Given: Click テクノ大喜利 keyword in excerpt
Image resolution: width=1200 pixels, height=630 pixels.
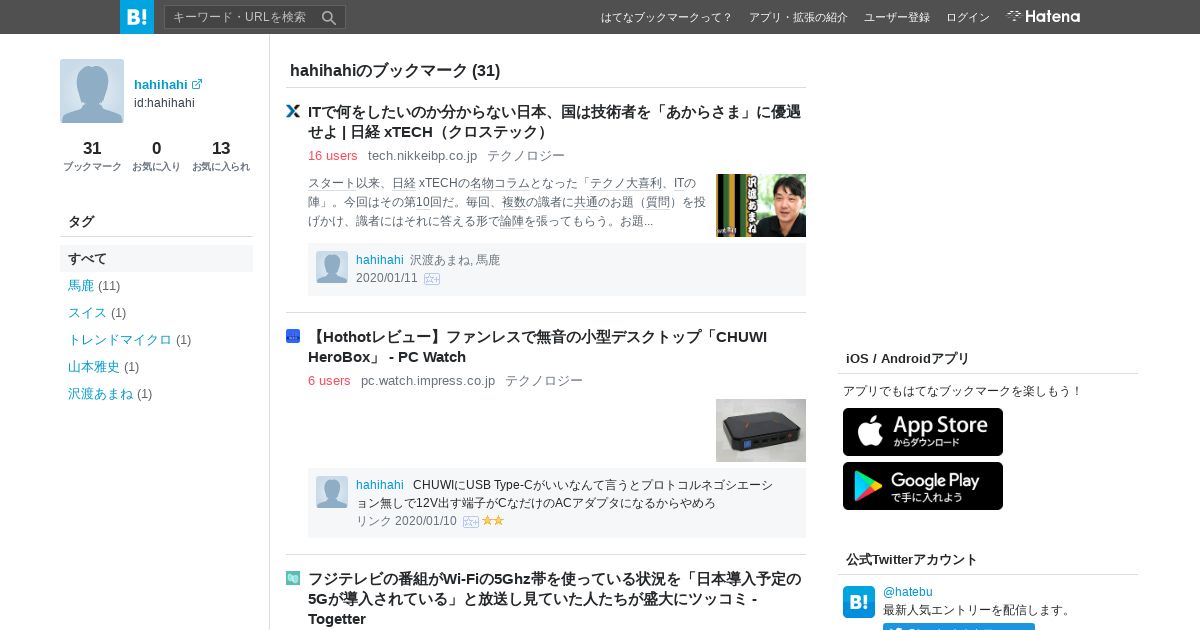Looking at the screenshot, I should click(626, 183).
